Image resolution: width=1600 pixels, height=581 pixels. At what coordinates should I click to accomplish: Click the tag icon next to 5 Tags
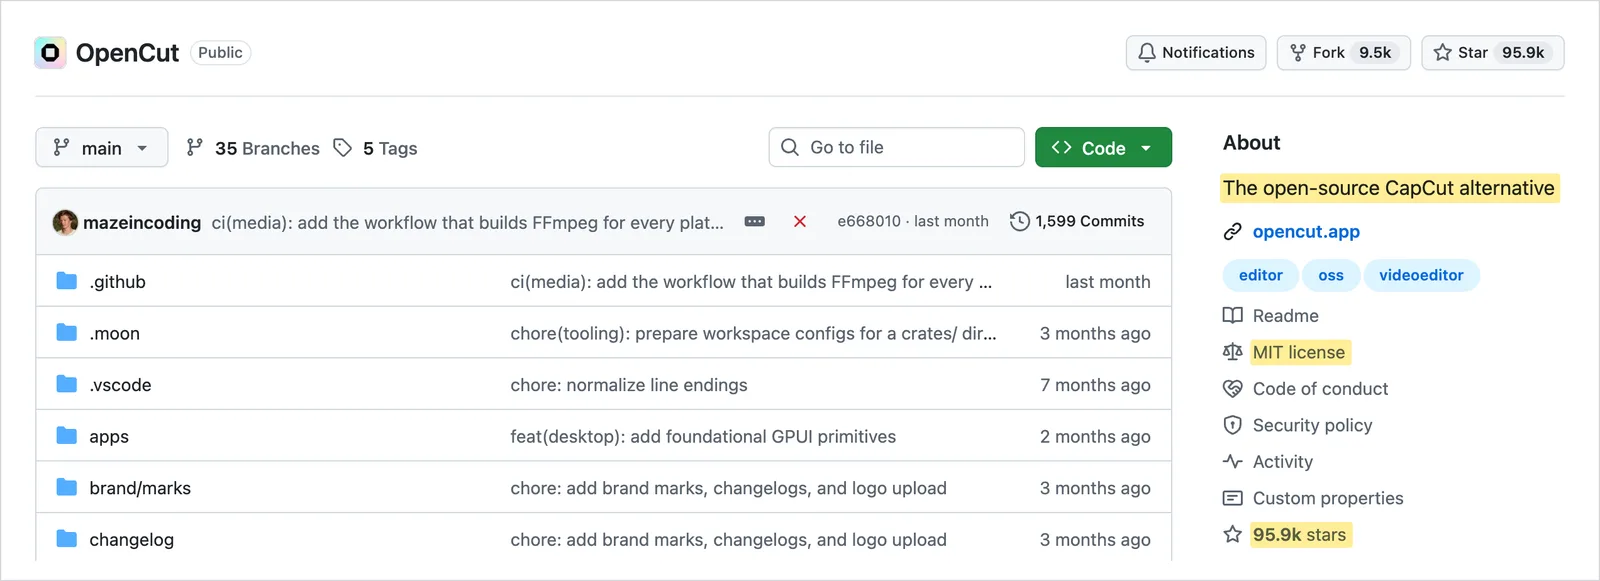(x=343, y=147)
